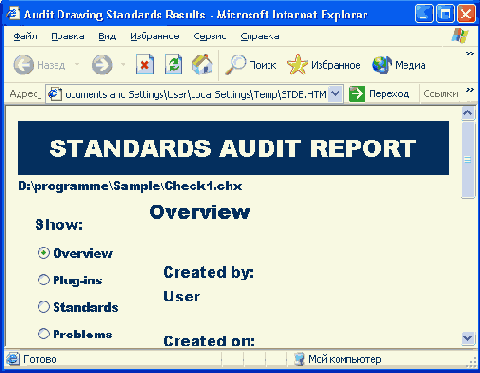Select the Overview radio button
The height and width of the screenshot is (373, 480).
click(x=43, y=253)
